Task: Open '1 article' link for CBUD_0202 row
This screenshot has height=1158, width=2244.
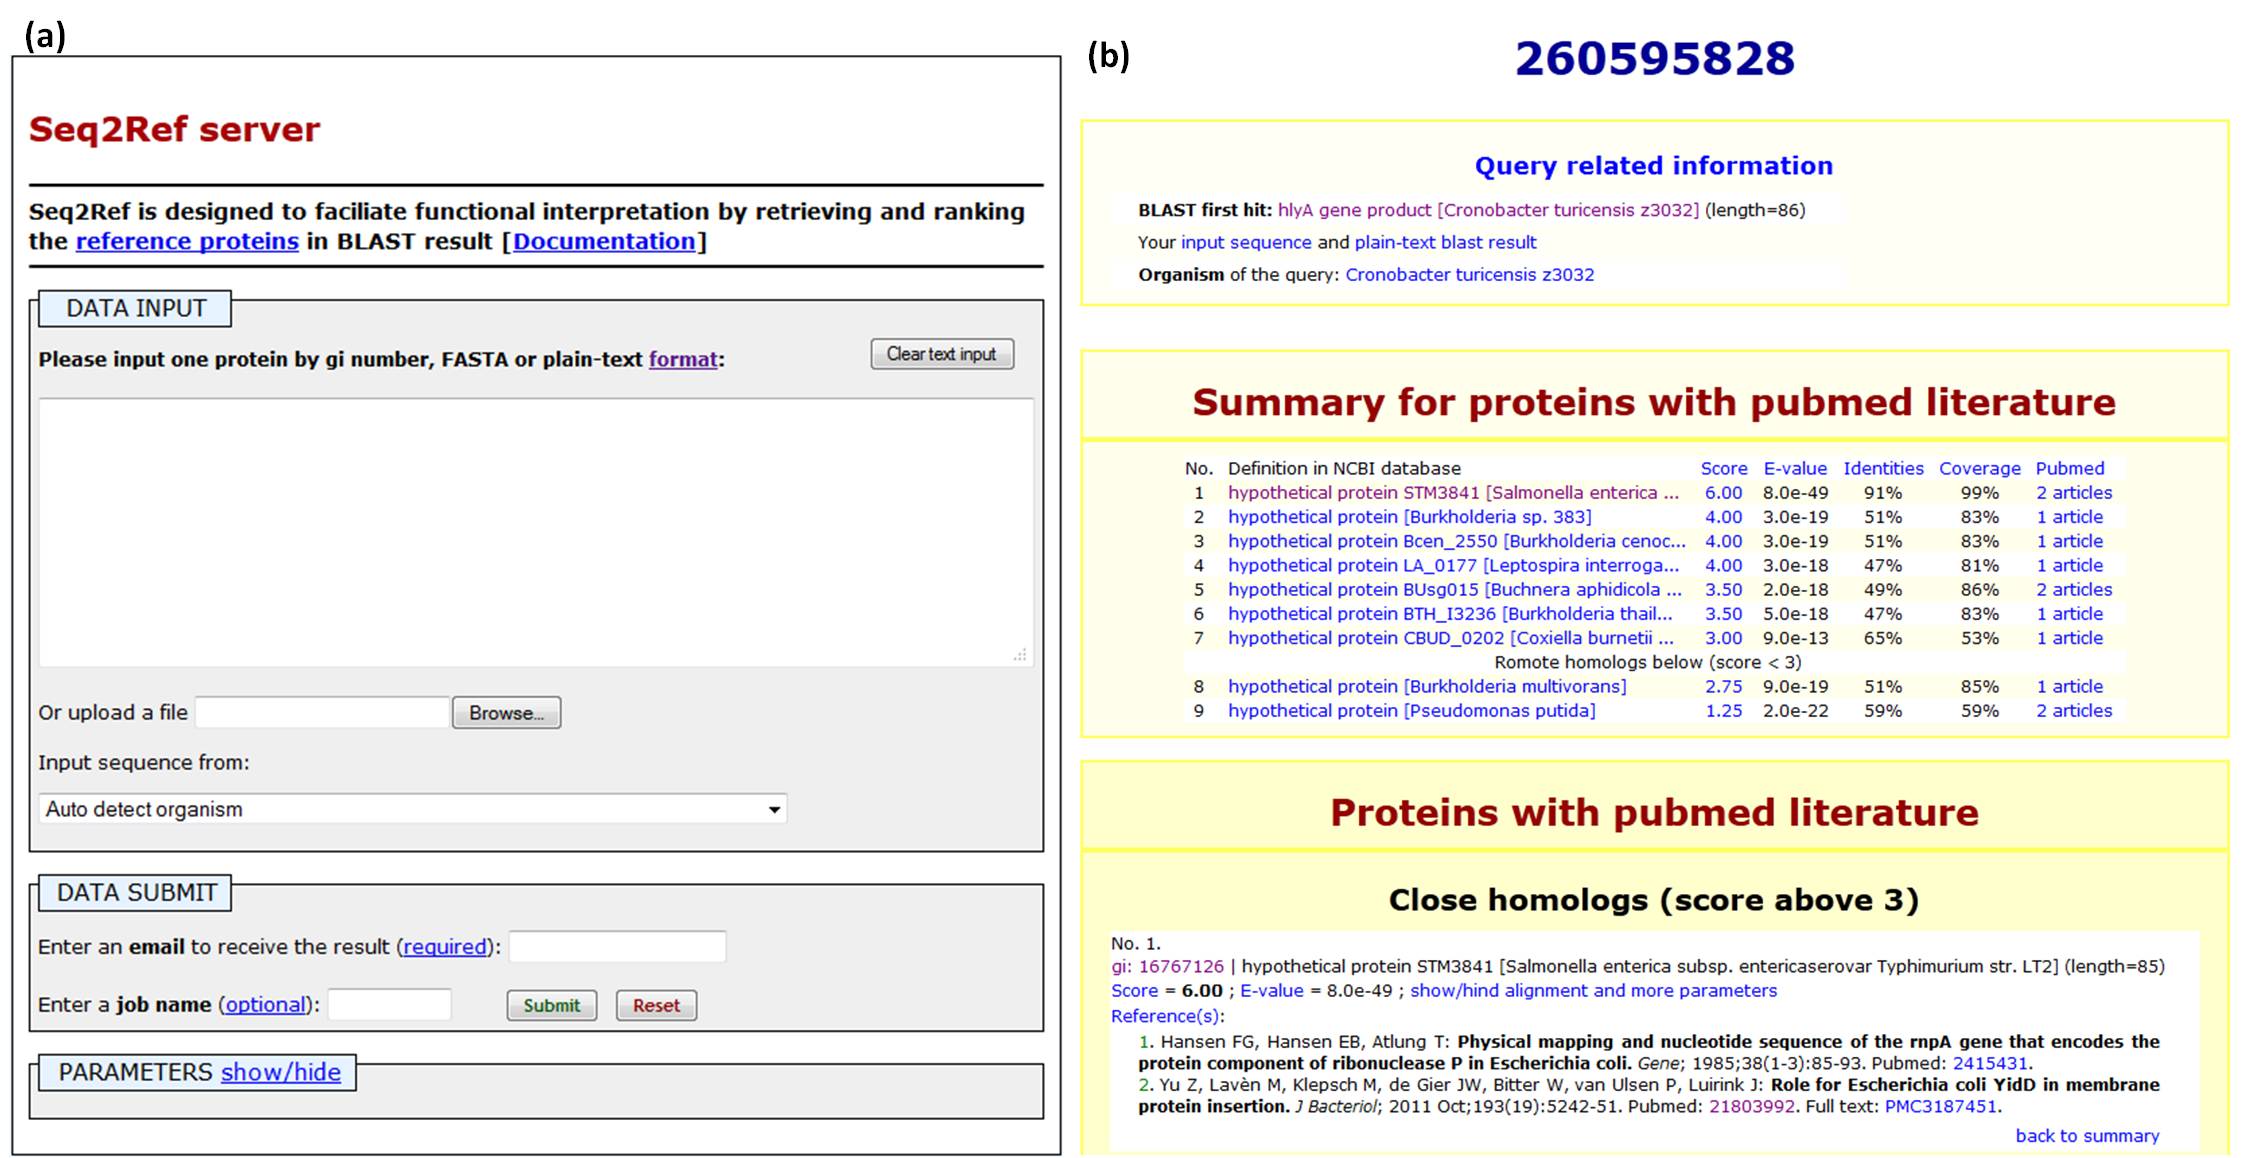Action: [2070, 638]
